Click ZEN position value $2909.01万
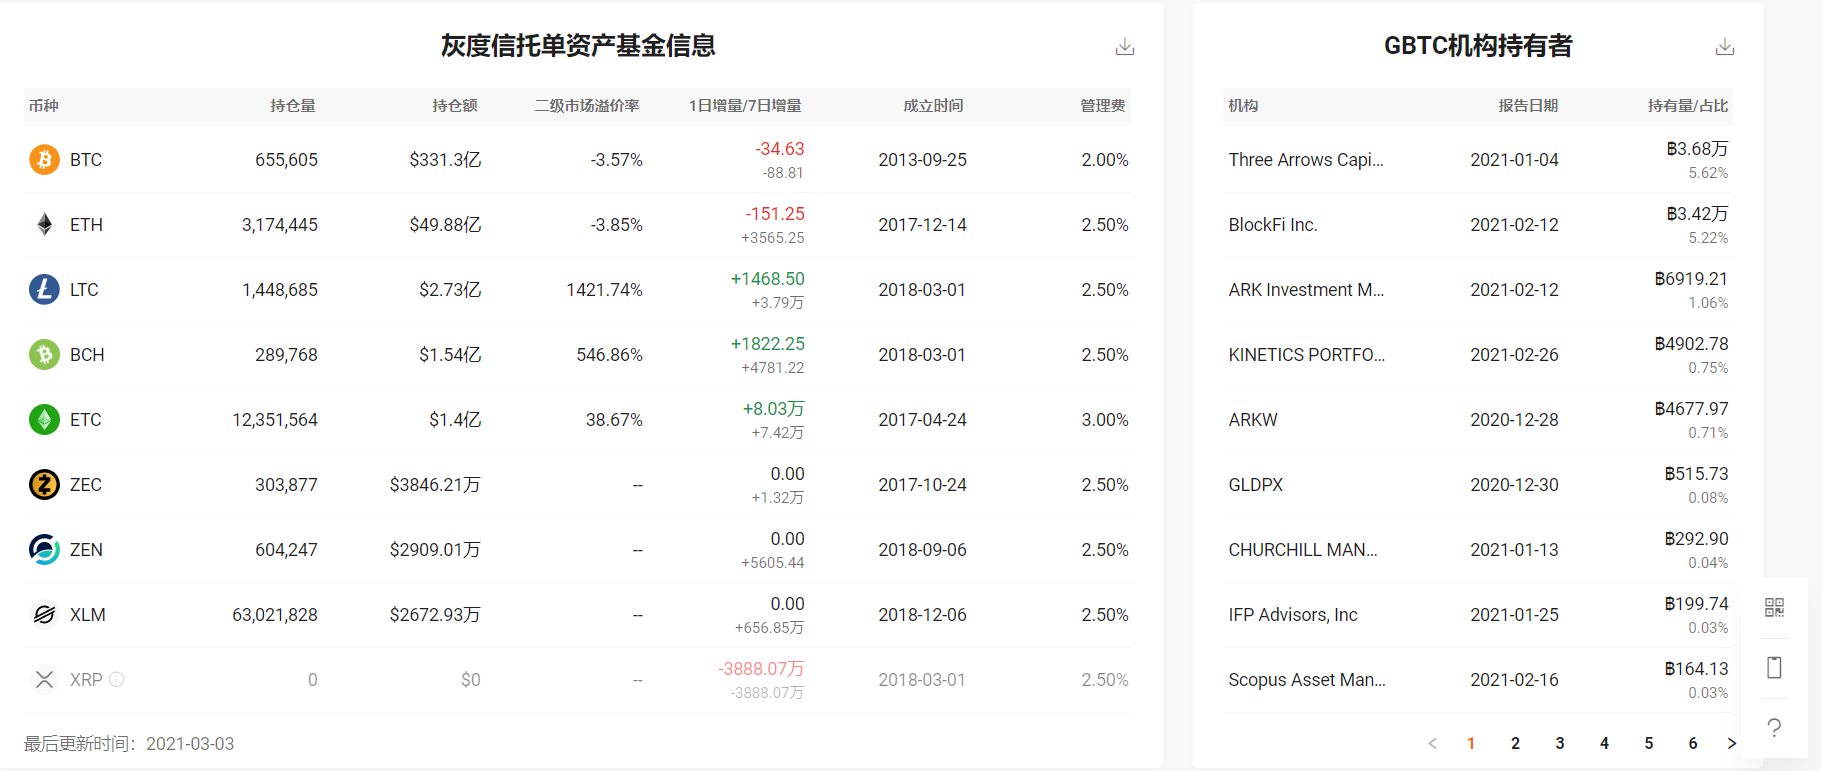Viewport: 1822px width, 771px height. (x=435, y=550)
